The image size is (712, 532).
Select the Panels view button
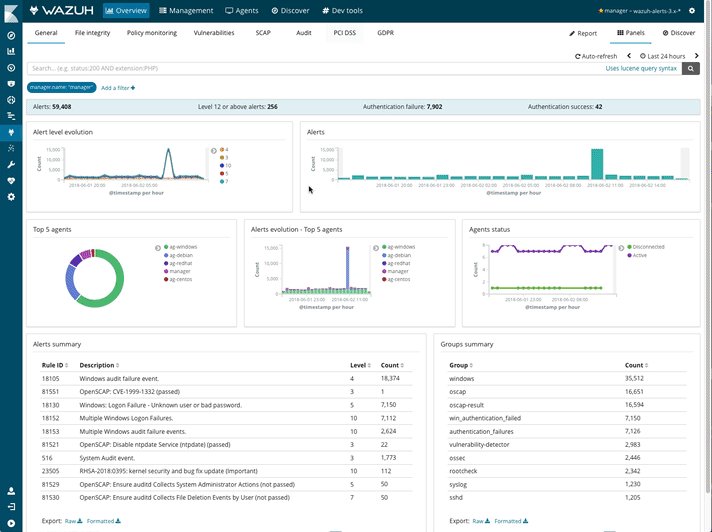tap(631, 33)
